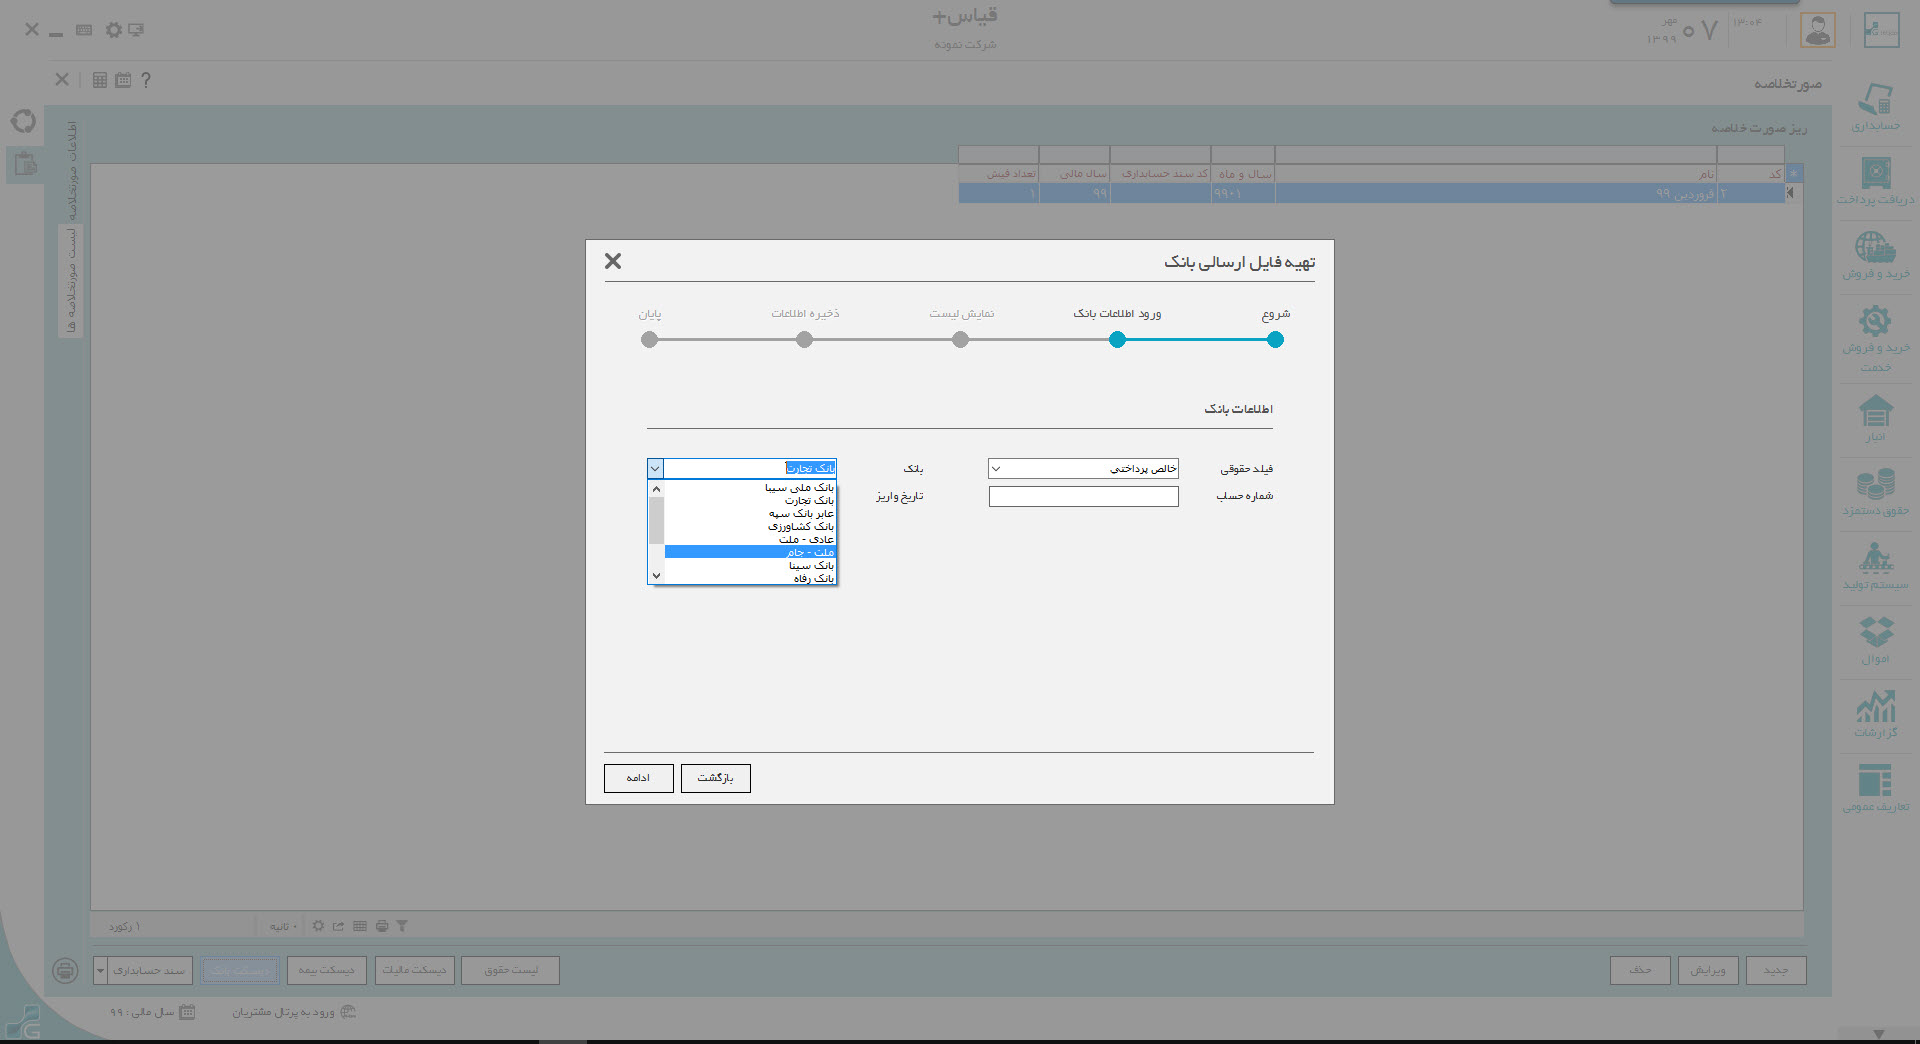Select بانک کشاورزی from the list
The image size is (1920, 1044).
coord(750,526)
